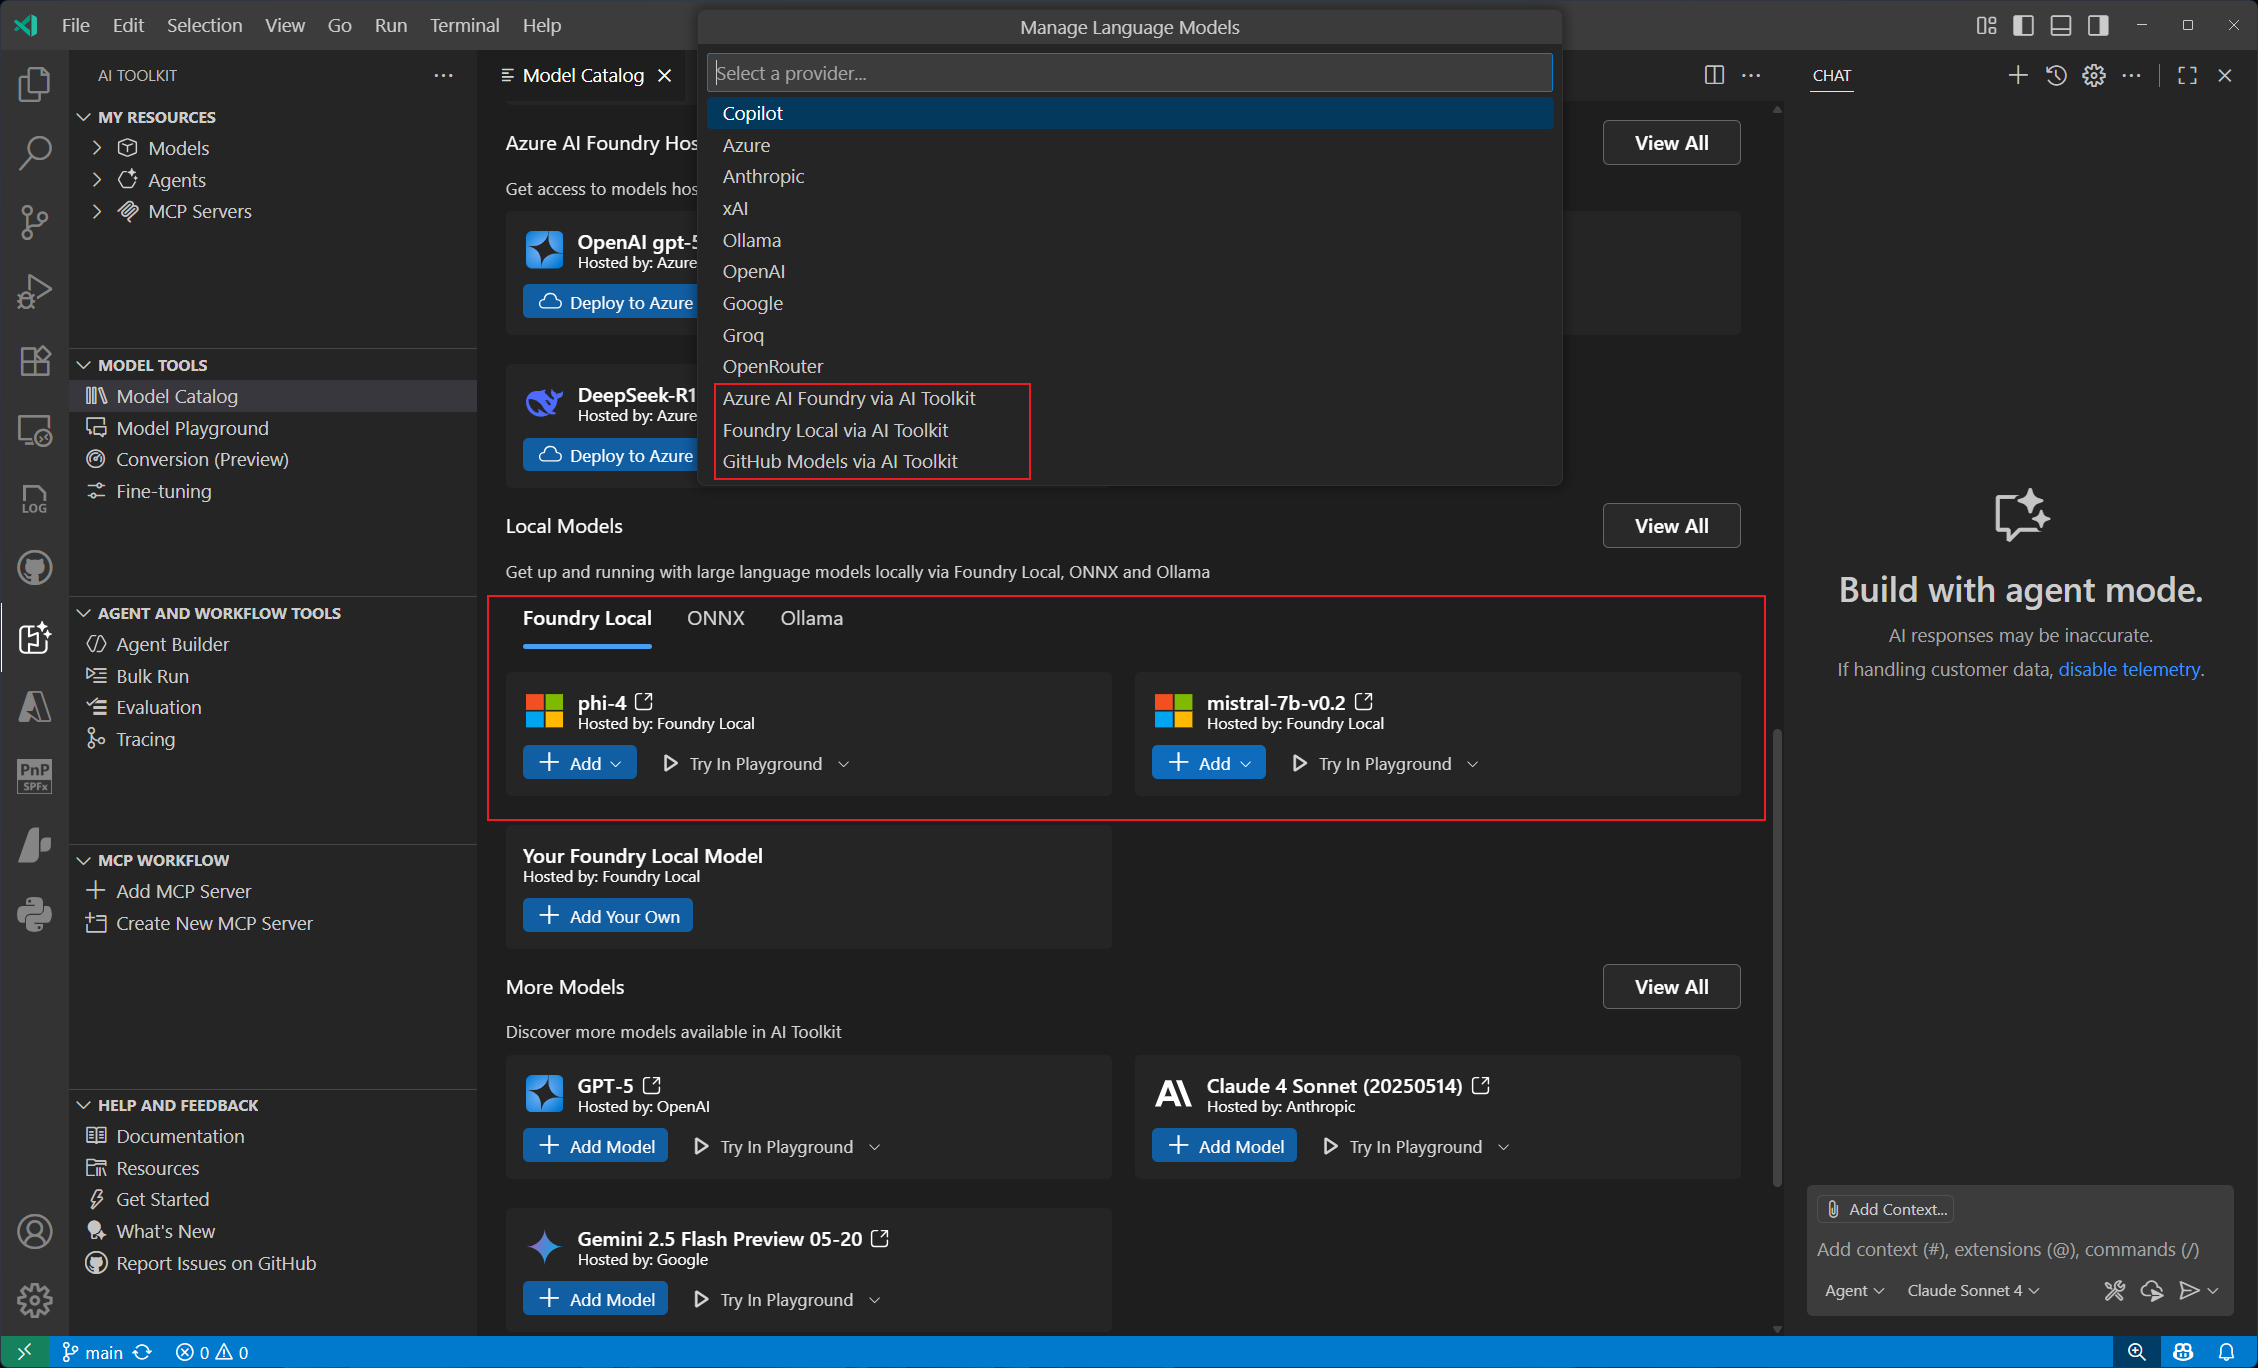Open the Accounts menu icon

click(35, 1232)
